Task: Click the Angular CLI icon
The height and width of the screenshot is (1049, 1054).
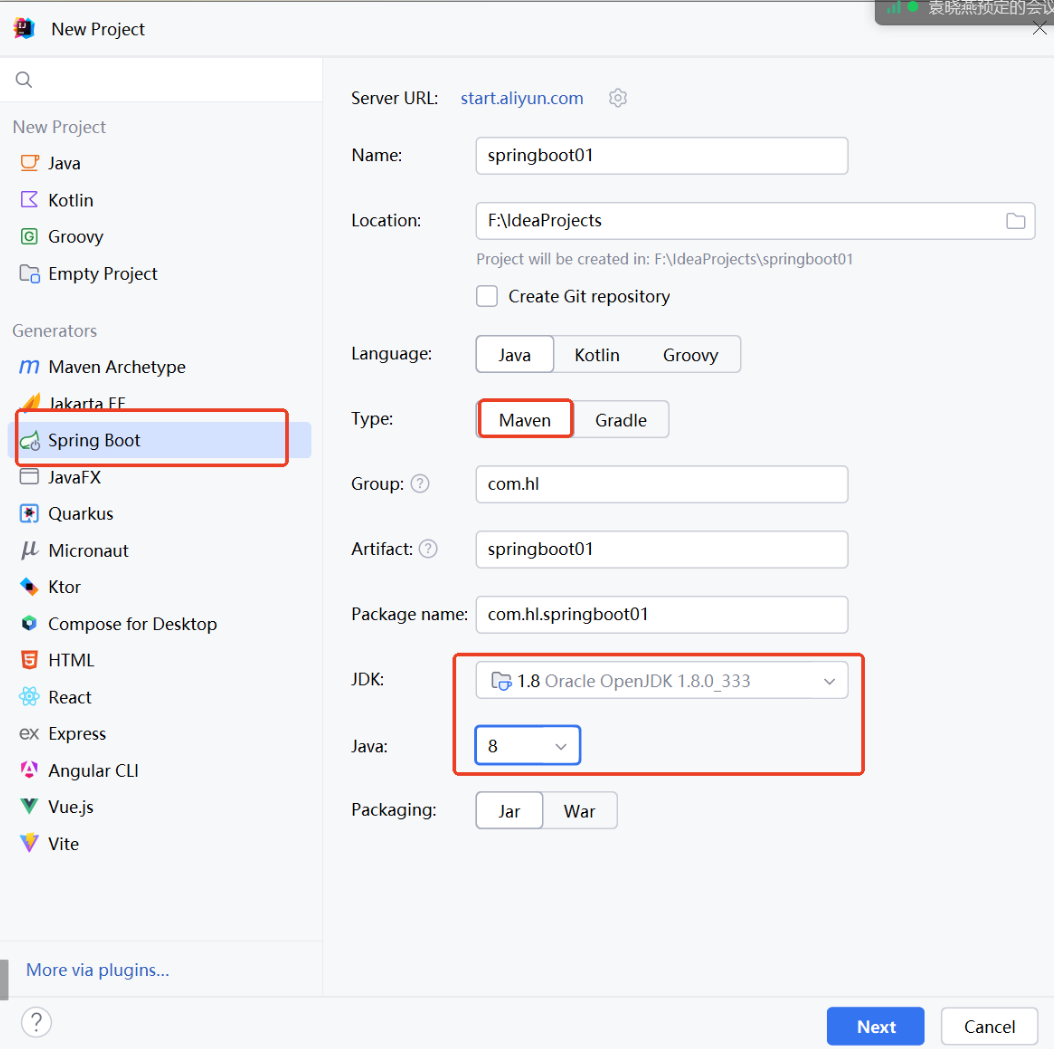Action: click(30, 770)
